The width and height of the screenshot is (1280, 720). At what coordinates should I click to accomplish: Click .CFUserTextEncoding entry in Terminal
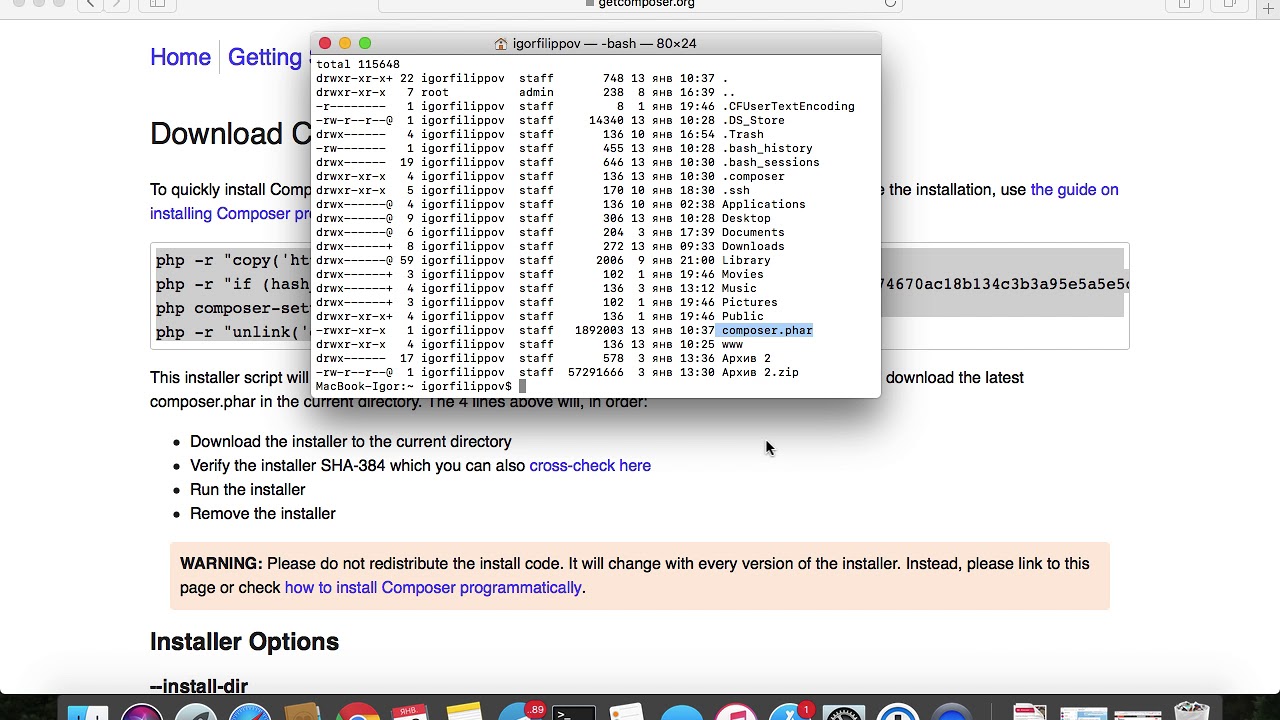coord(788,106)
